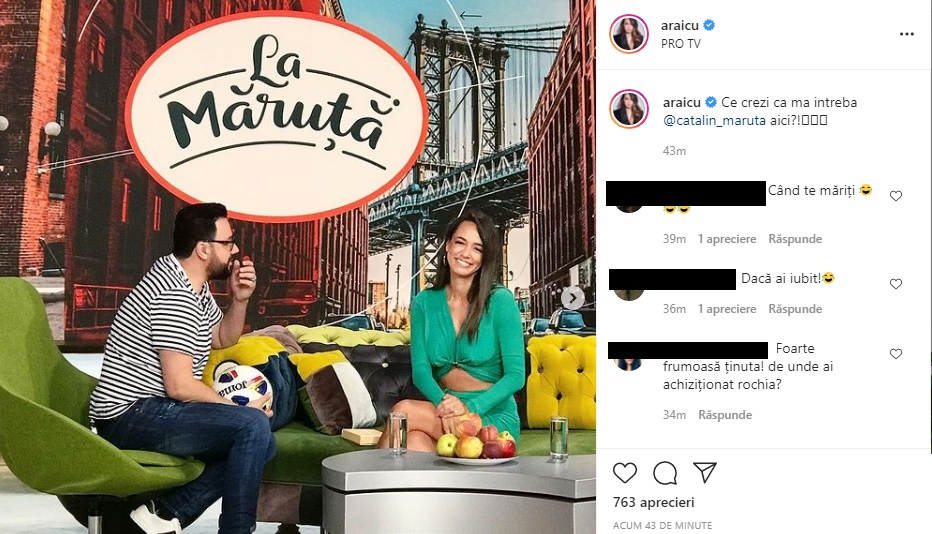Show the 763 aprecieri likes list
Viewport: 932px width, 534px height.
point(654,502)
